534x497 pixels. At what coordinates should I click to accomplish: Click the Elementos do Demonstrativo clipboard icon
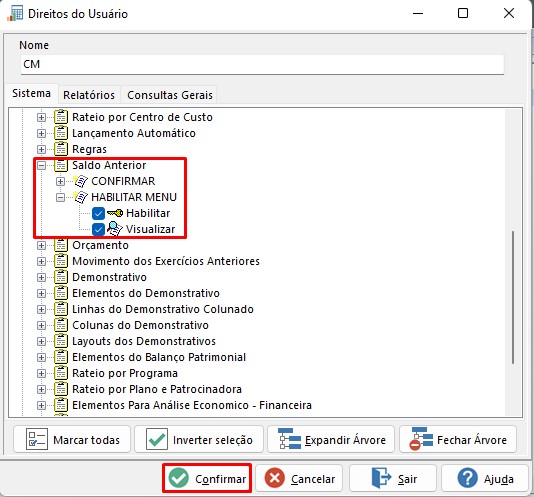61,293
